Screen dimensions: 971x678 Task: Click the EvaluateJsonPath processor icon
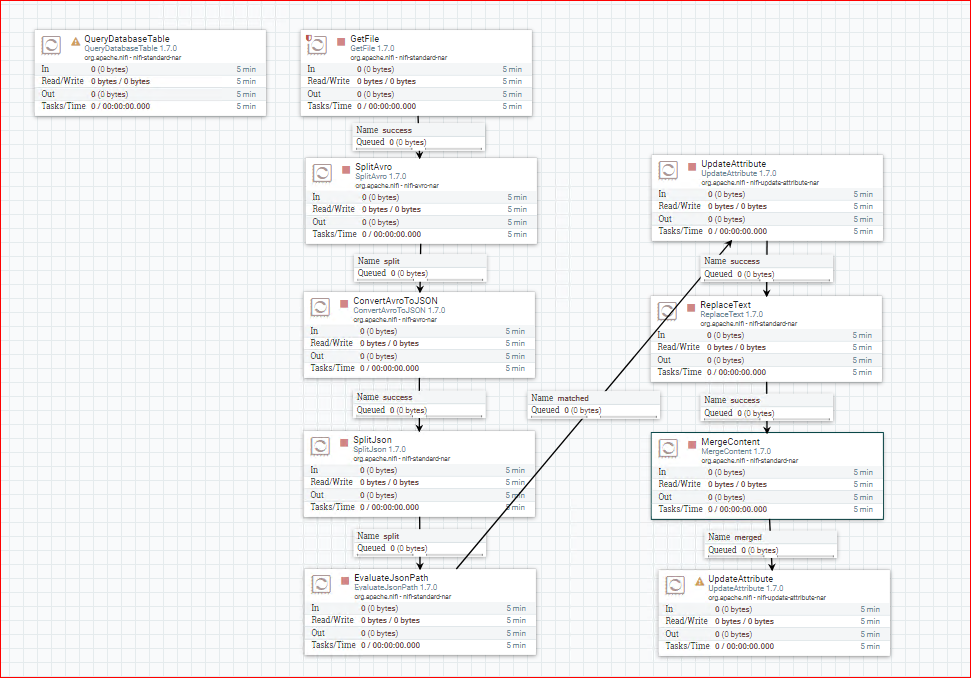321,584
